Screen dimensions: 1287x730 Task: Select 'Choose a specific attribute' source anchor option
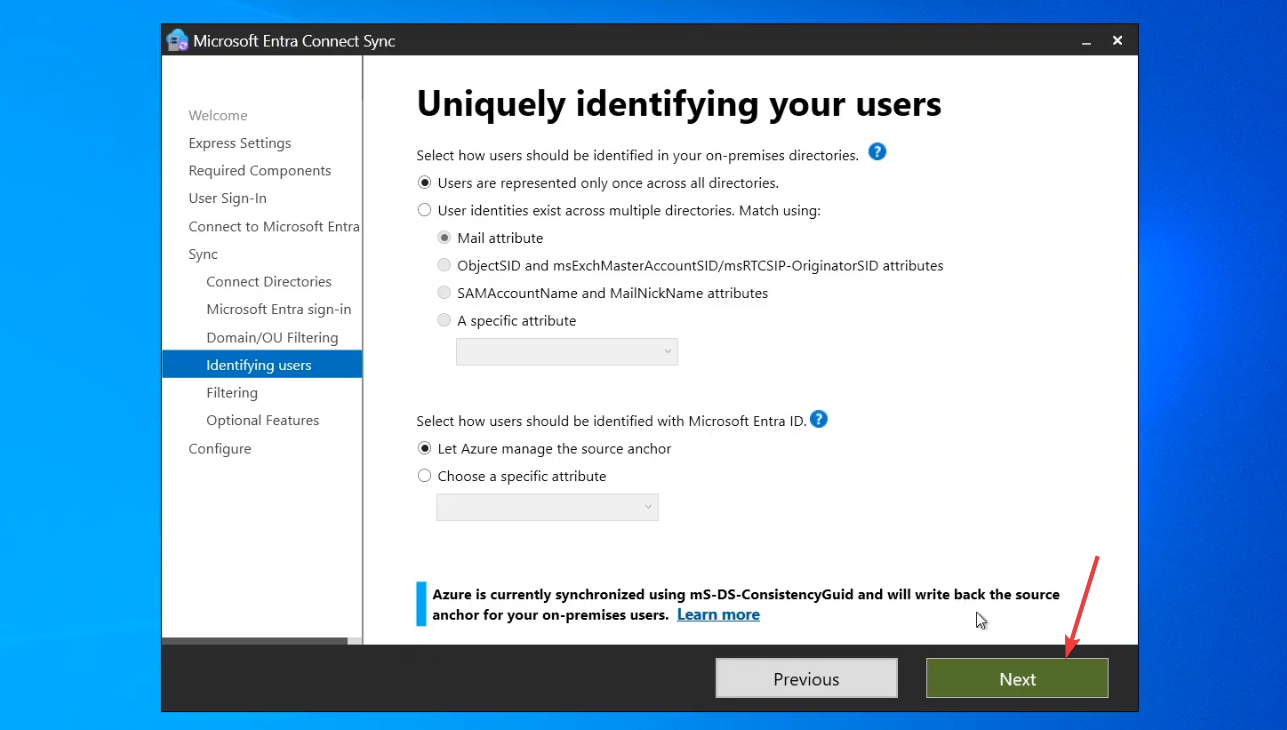click(425, 476)
